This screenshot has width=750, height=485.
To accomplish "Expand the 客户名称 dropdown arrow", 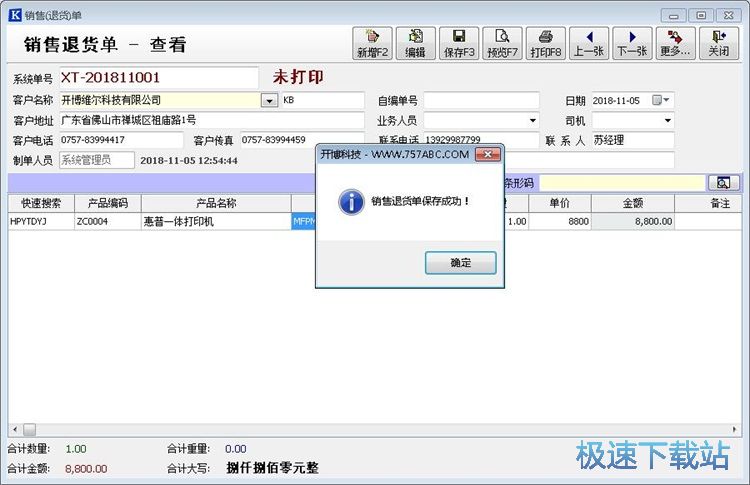I will [x=269, y=100].
